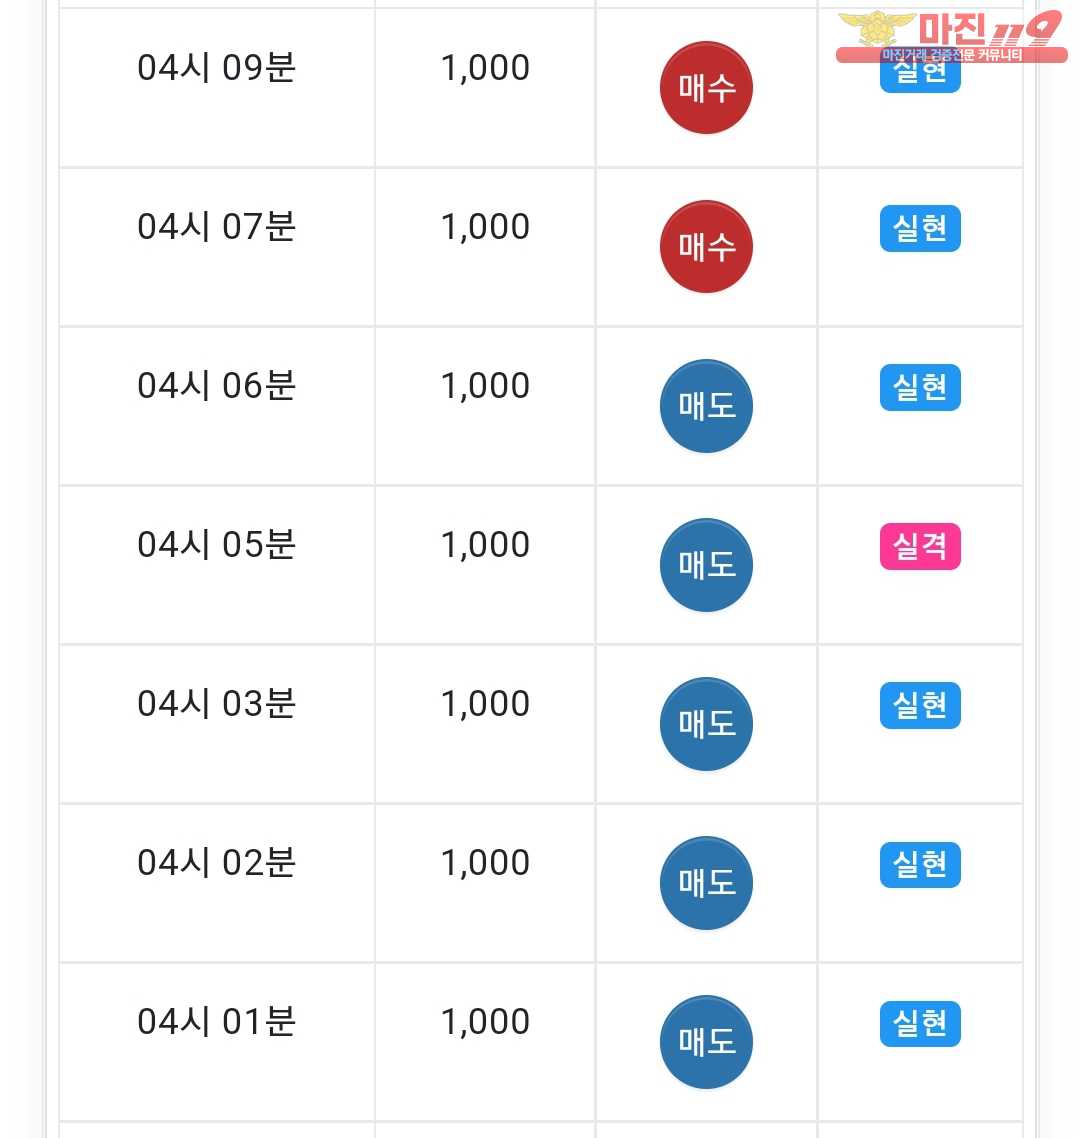Click the pink 실격 badge
This screenshot has height=1138, width=1079.
[x=920, y=546]
